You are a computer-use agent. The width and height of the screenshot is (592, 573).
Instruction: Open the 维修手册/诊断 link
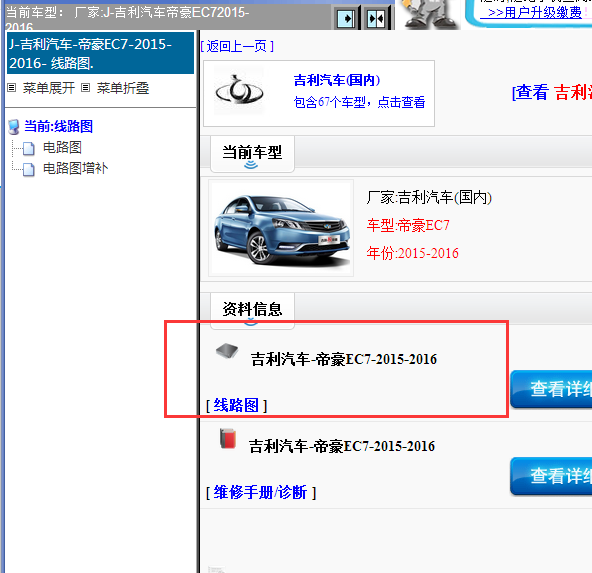click(261, 492)
